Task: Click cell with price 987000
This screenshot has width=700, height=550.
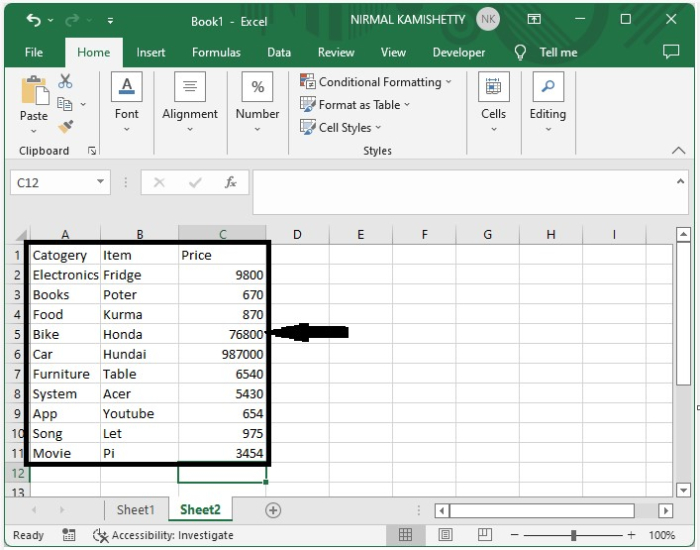Action: (x=222, y=354)
